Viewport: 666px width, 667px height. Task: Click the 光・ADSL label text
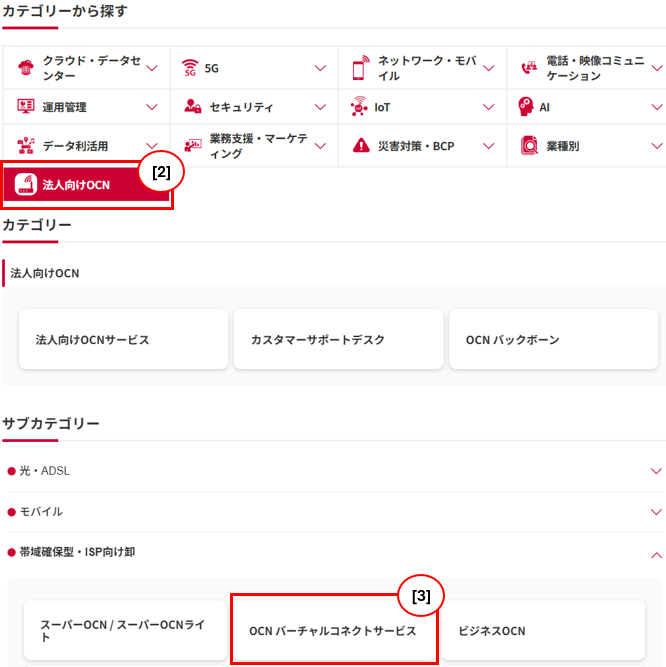[44, 471]
